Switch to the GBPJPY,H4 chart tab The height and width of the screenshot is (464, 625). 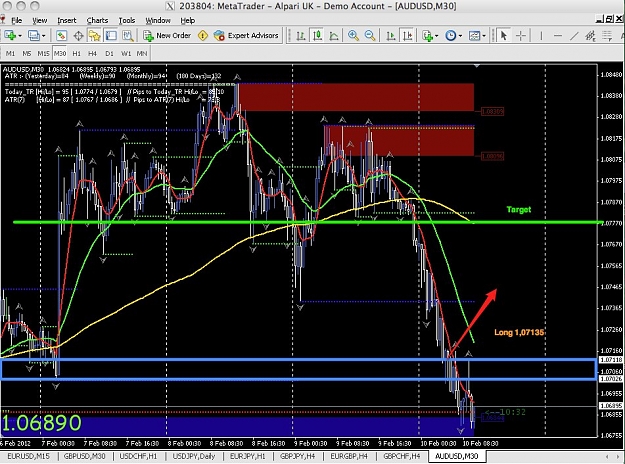(x=297, y=456)
